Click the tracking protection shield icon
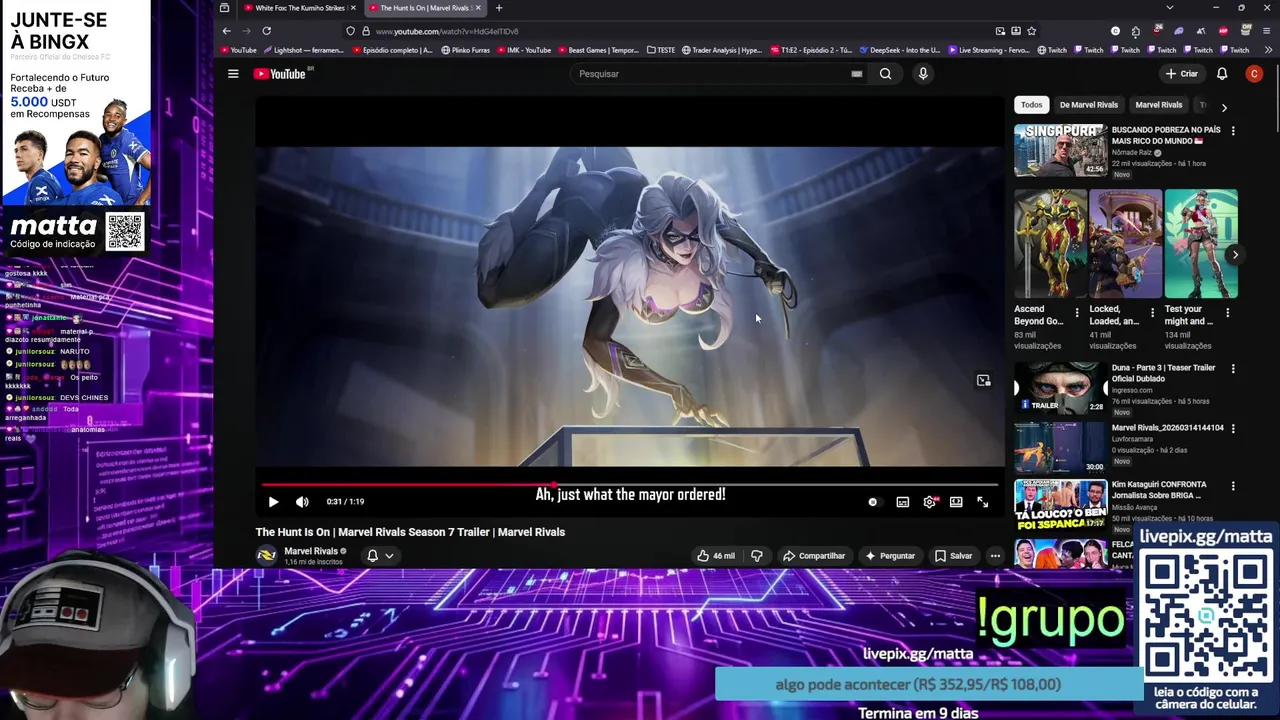Screen dimensions: 1280x720 (351, 31)
